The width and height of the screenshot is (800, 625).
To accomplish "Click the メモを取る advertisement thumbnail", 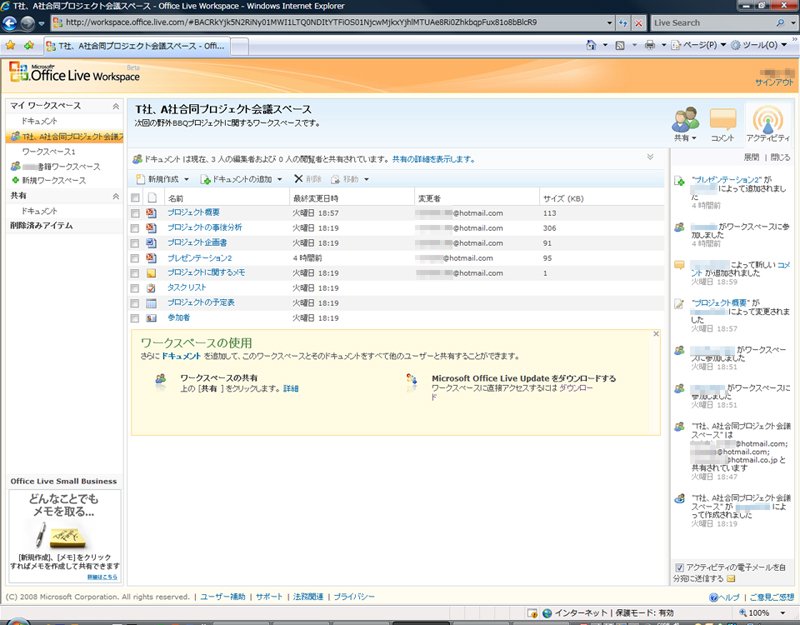I will [64, 536].
